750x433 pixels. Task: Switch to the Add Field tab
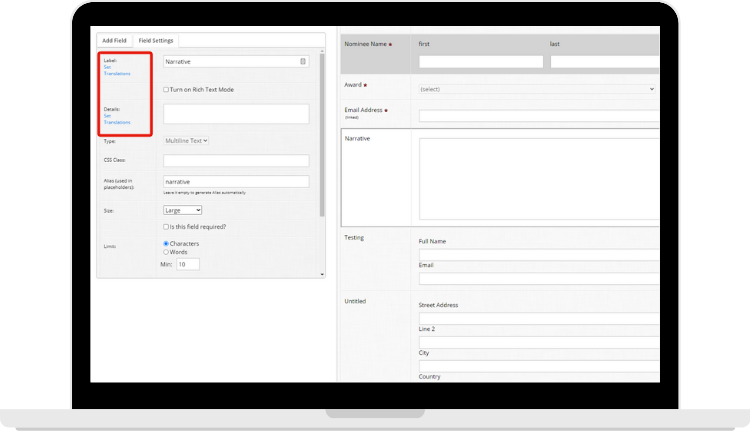(x=114, y=41)
